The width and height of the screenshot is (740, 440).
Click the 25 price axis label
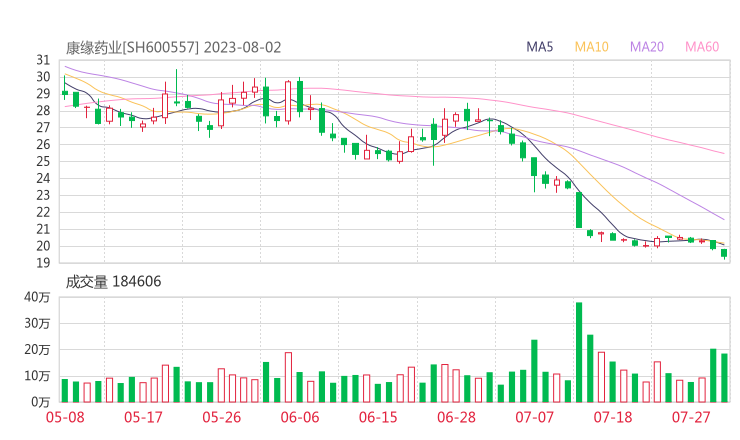point(43,161)
